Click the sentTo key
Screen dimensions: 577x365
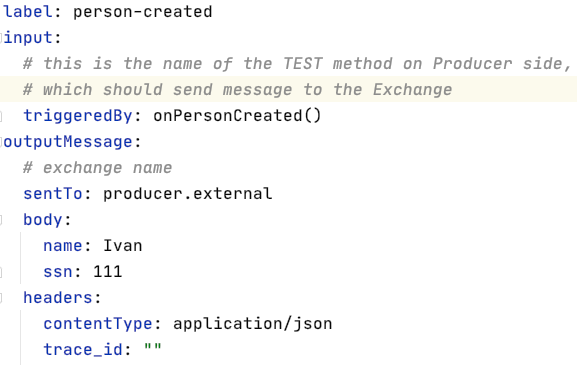(x=53, y=194)
